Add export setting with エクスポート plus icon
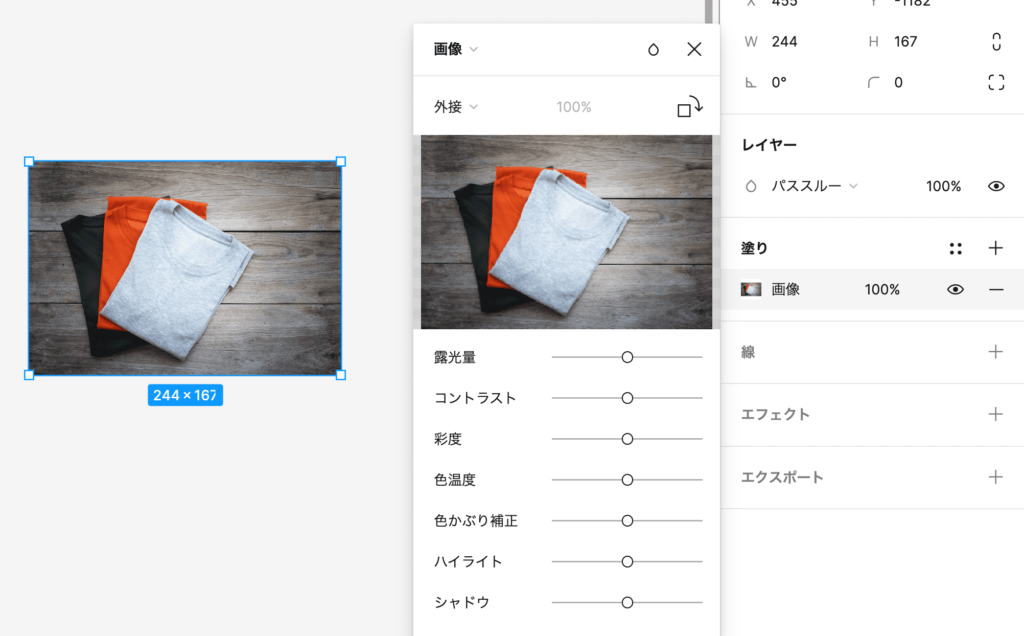The width and height of the screenshot is (1024, 636). pos(995,477)
